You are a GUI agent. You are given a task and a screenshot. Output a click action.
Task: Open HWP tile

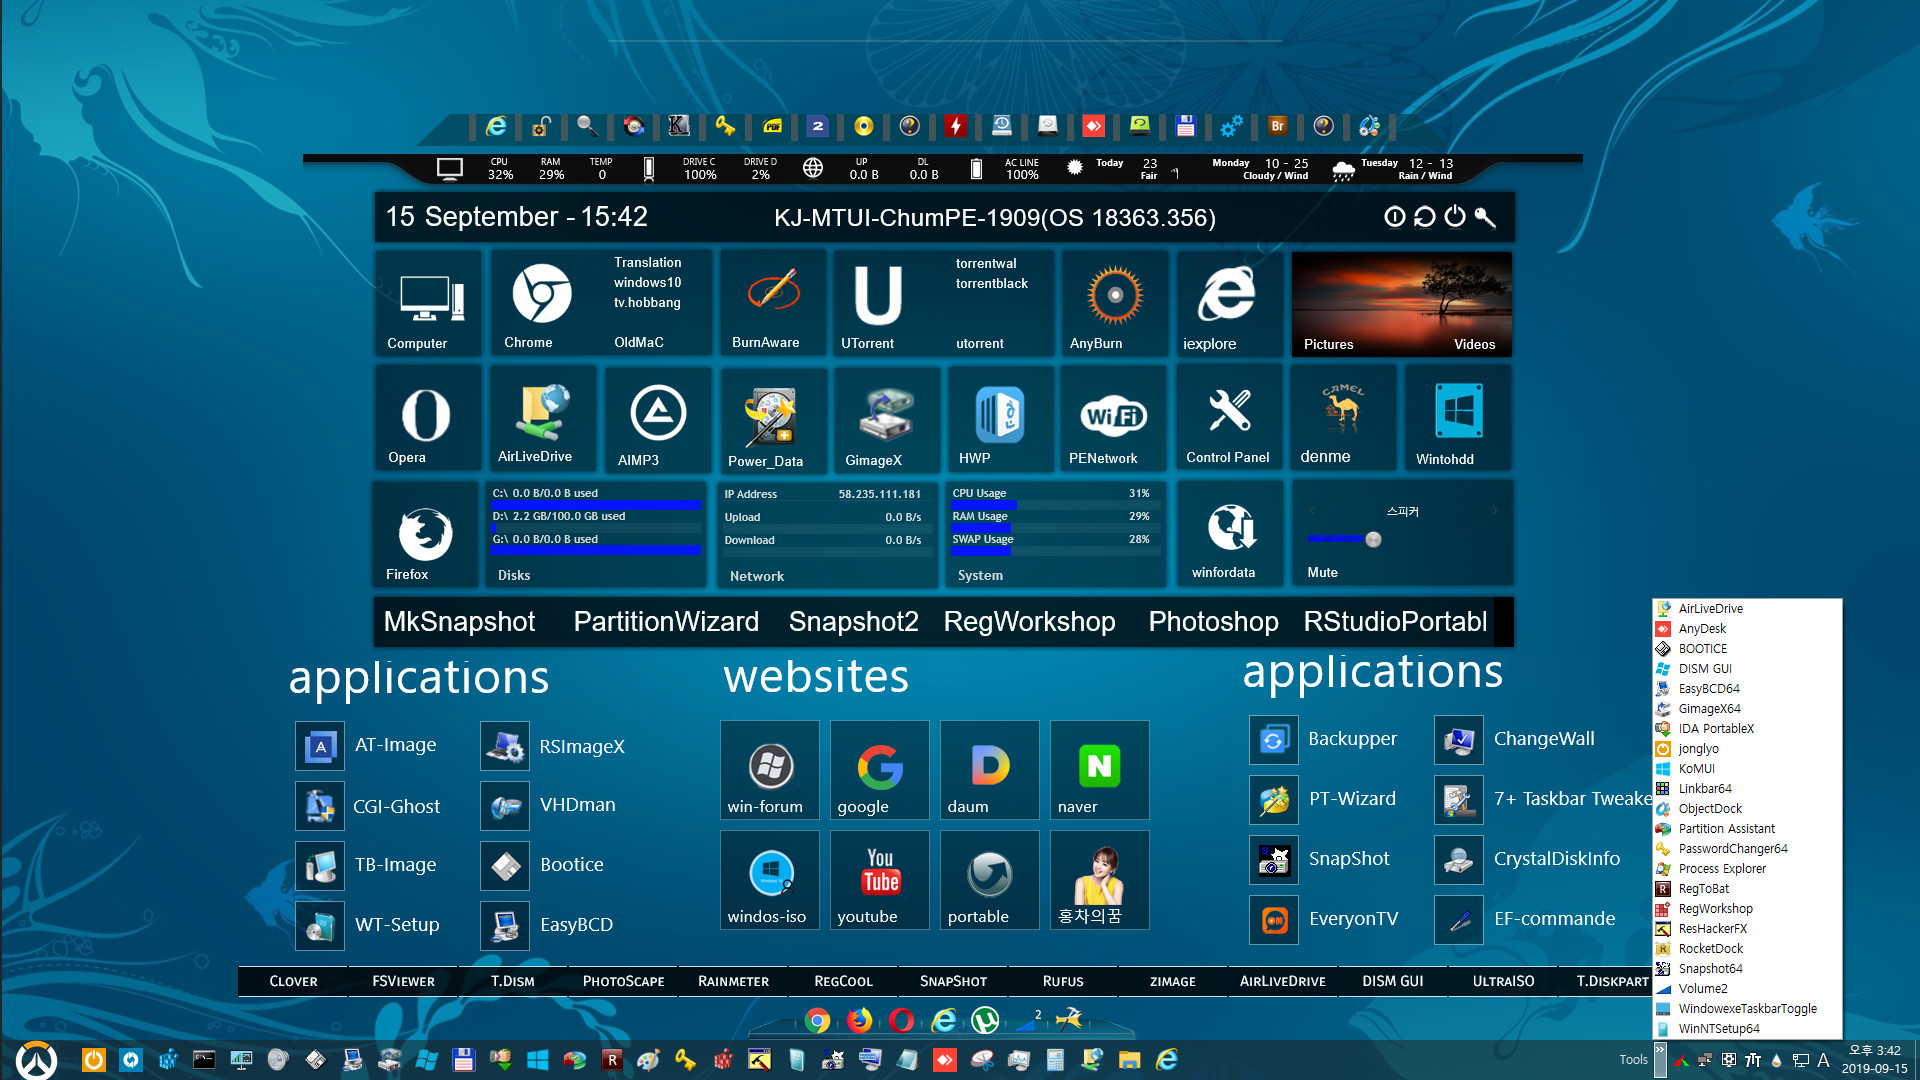1000,418
